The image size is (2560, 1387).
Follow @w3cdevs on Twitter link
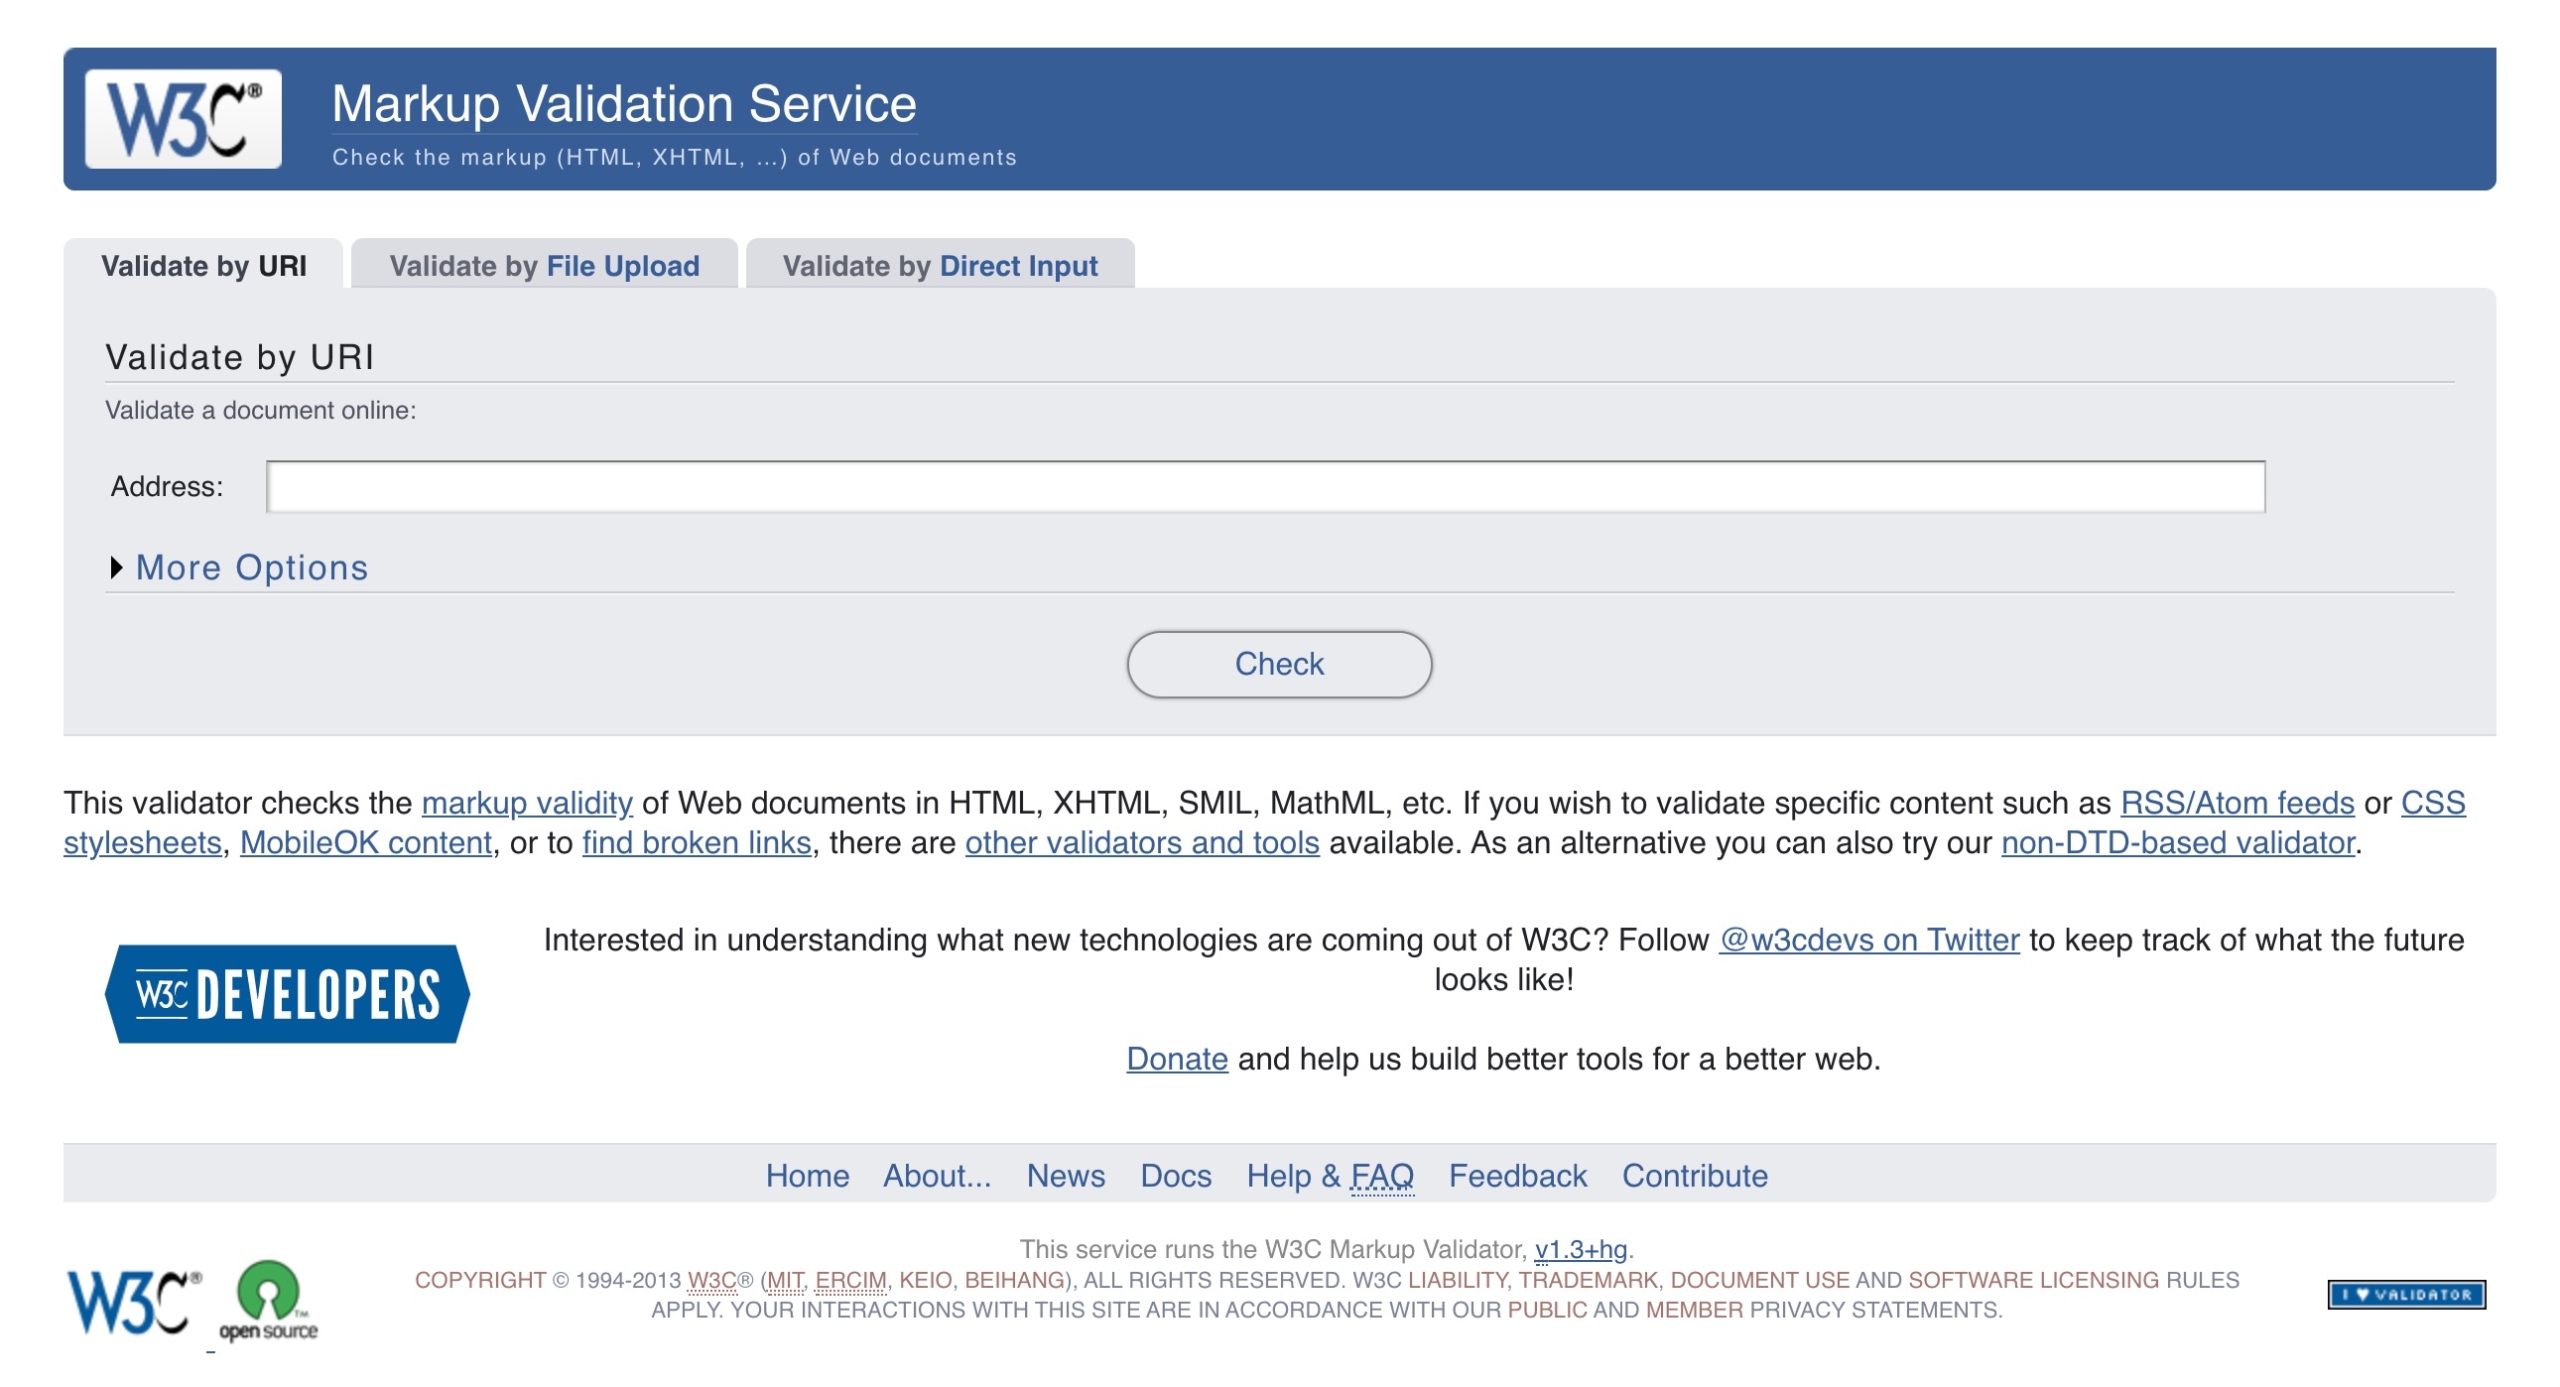(x=1869, y=940)
